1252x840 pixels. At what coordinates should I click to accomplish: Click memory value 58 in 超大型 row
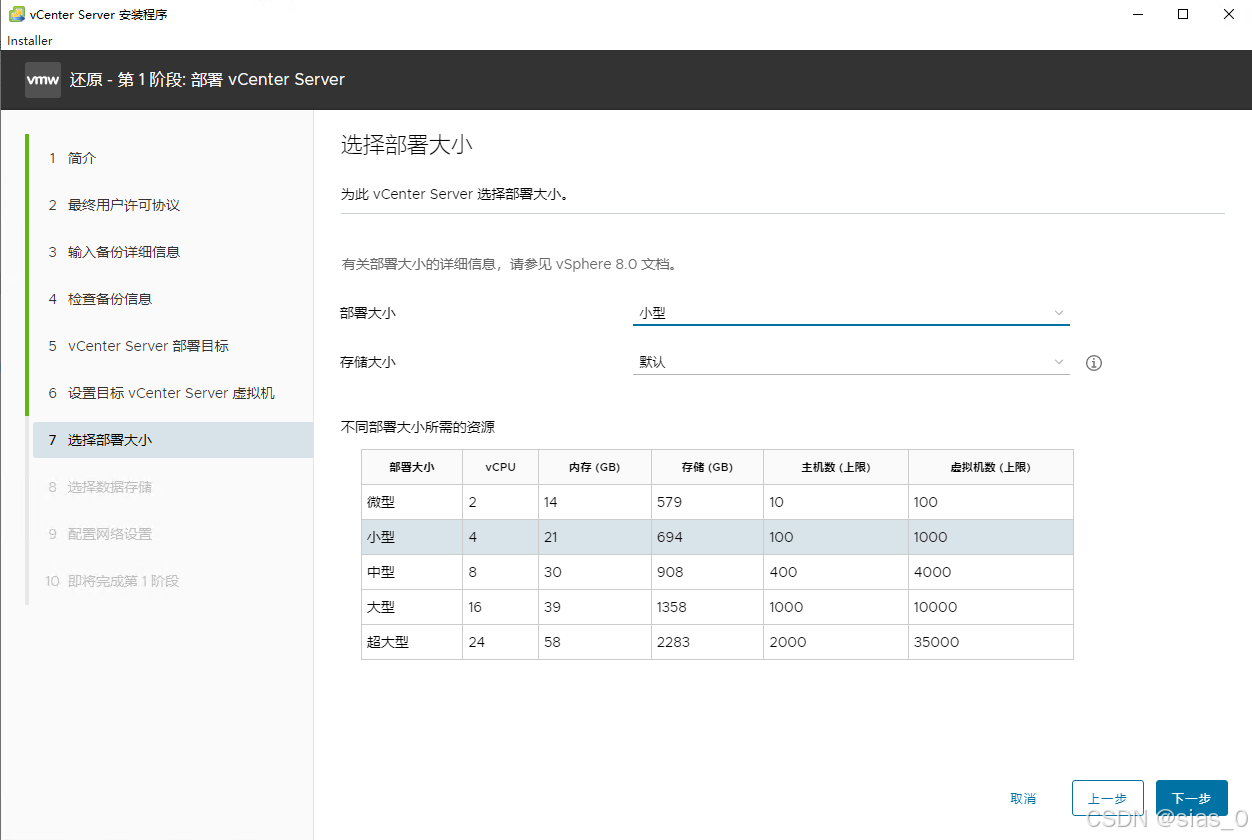(553, 642)
